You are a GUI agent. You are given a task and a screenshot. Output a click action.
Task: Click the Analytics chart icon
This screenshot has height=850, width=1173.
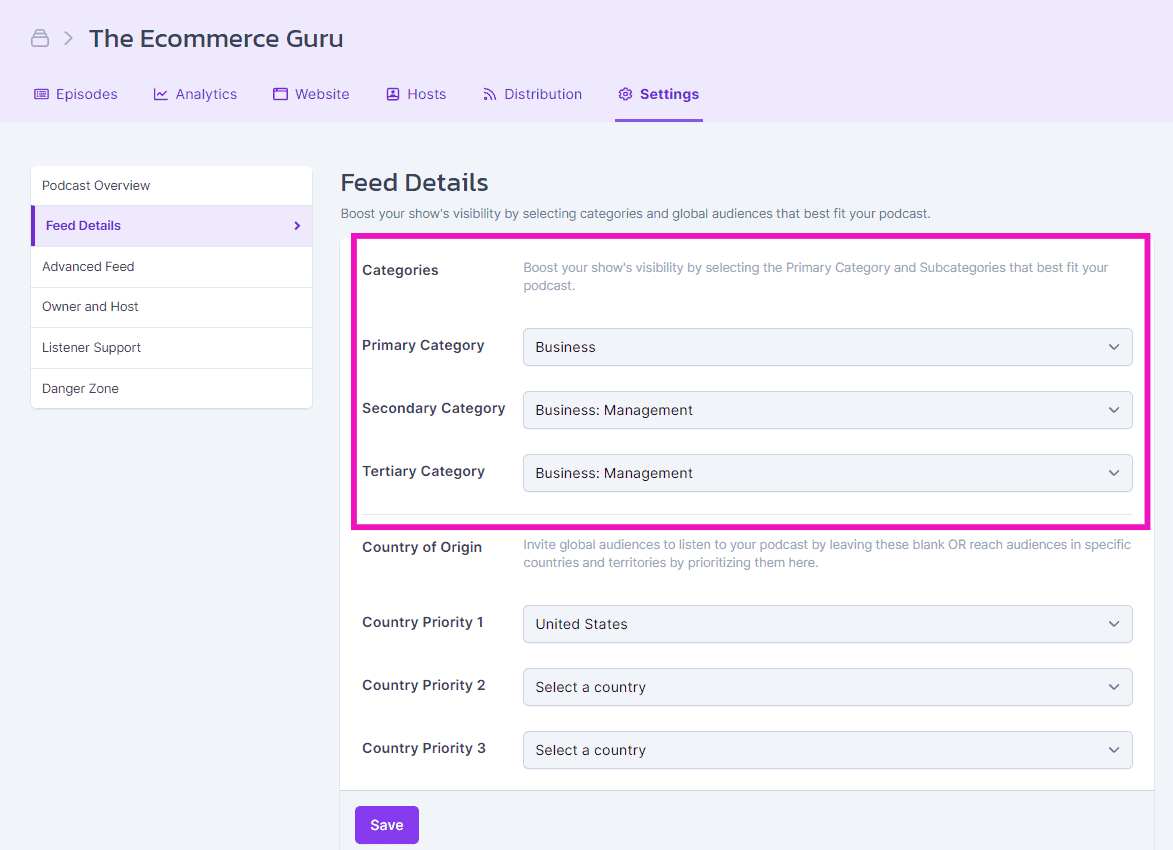(161, 94)
